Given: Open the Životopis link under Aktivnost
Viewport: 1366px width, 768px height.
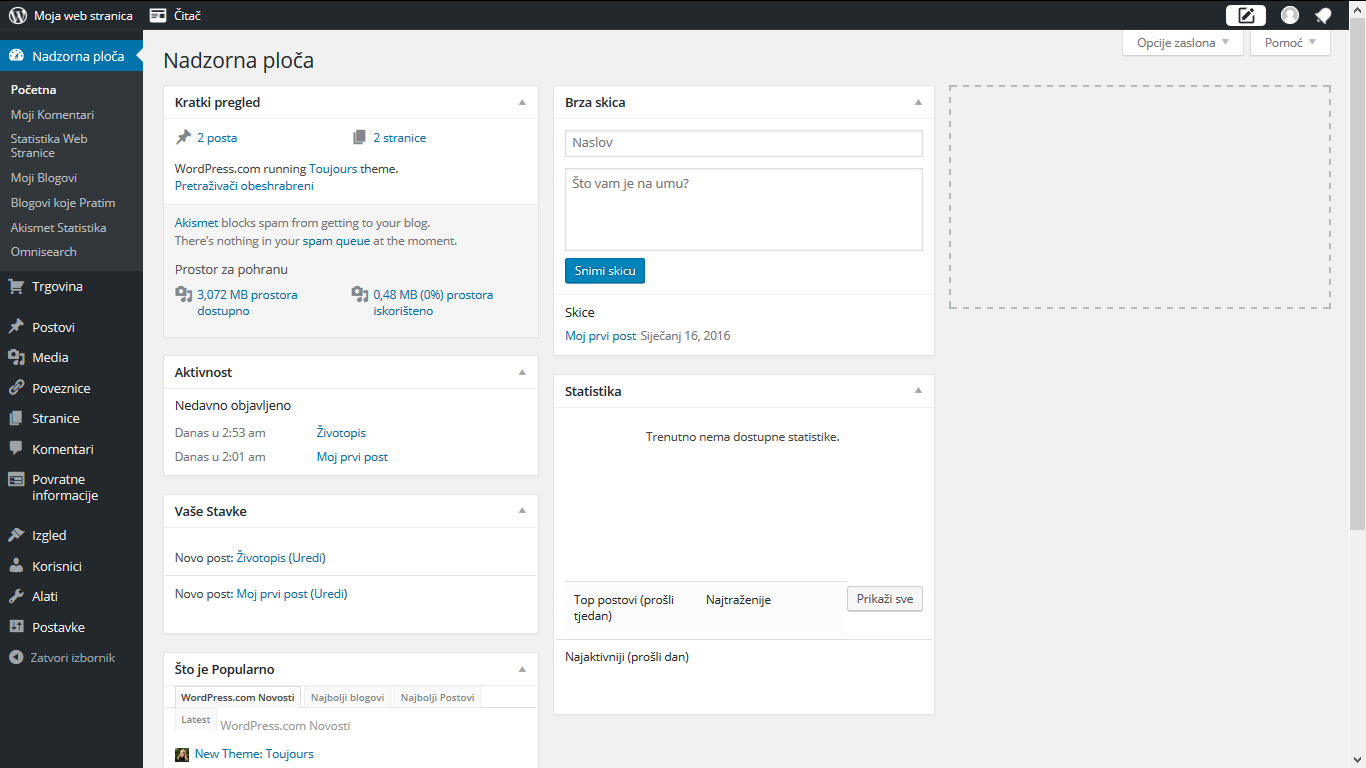Looking at the screenshot, I should [341, 433].
